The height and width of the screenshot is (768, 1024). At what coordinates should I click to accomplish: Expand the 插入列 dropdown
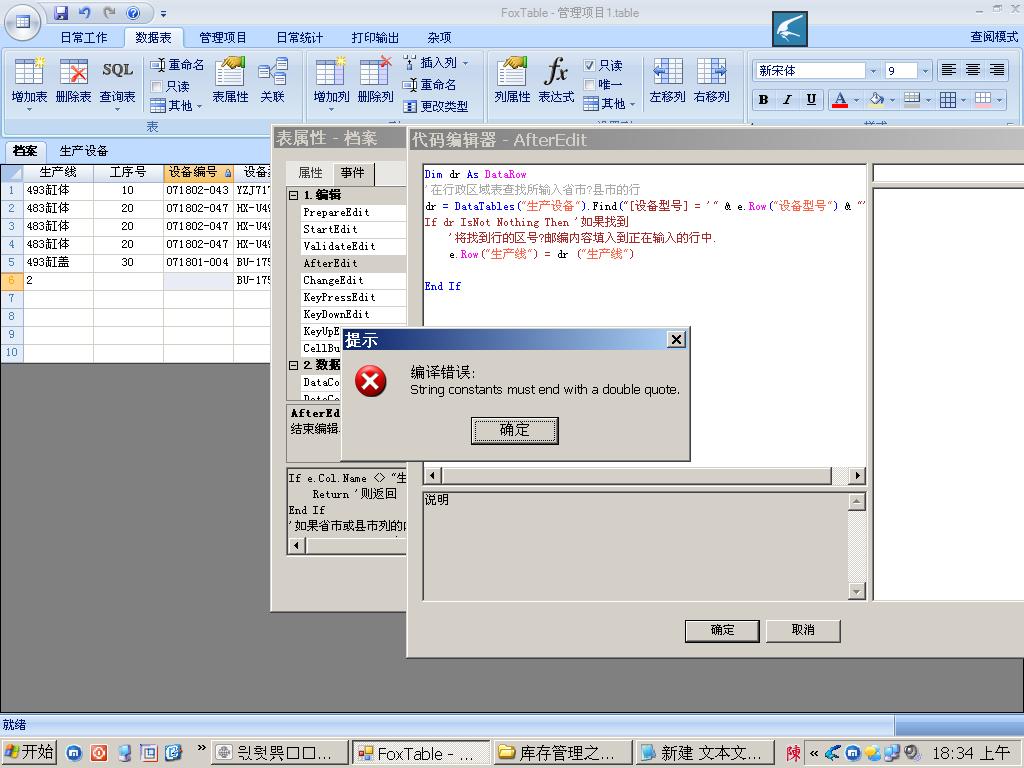coord(465,63)
